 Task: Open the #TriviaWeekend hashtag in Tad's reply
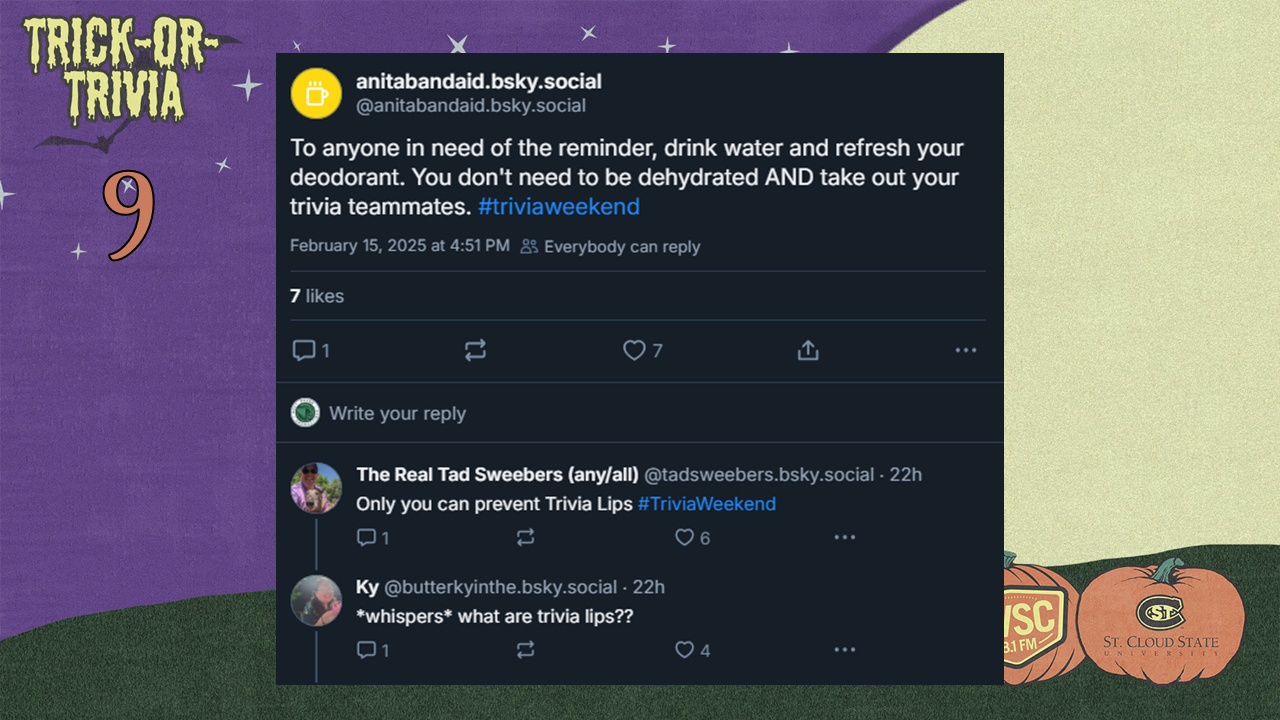click(x=706, y=504)
